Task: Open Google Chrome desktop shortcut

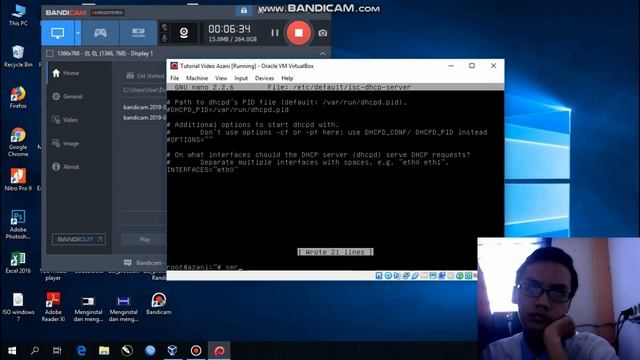Action: [x=18, y=142]
